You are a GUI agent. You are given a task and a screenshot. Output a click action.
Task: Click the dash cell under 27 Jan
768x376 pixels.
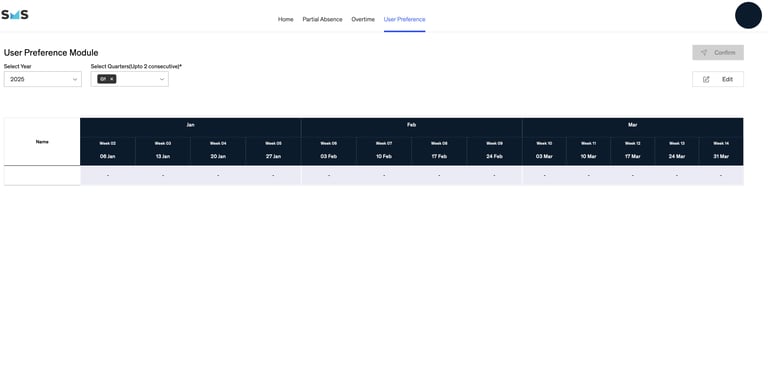(x=273, y=176)
